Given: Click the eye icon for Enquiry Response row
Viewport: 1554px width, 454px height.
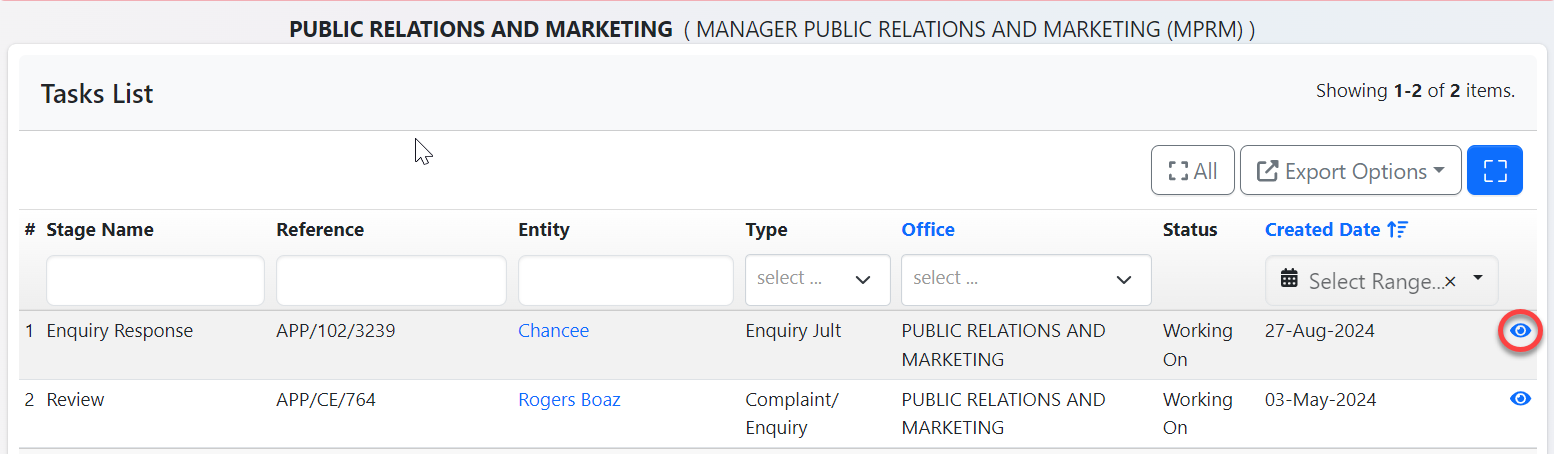Looking at the screenshot, I should (1520, 331).
